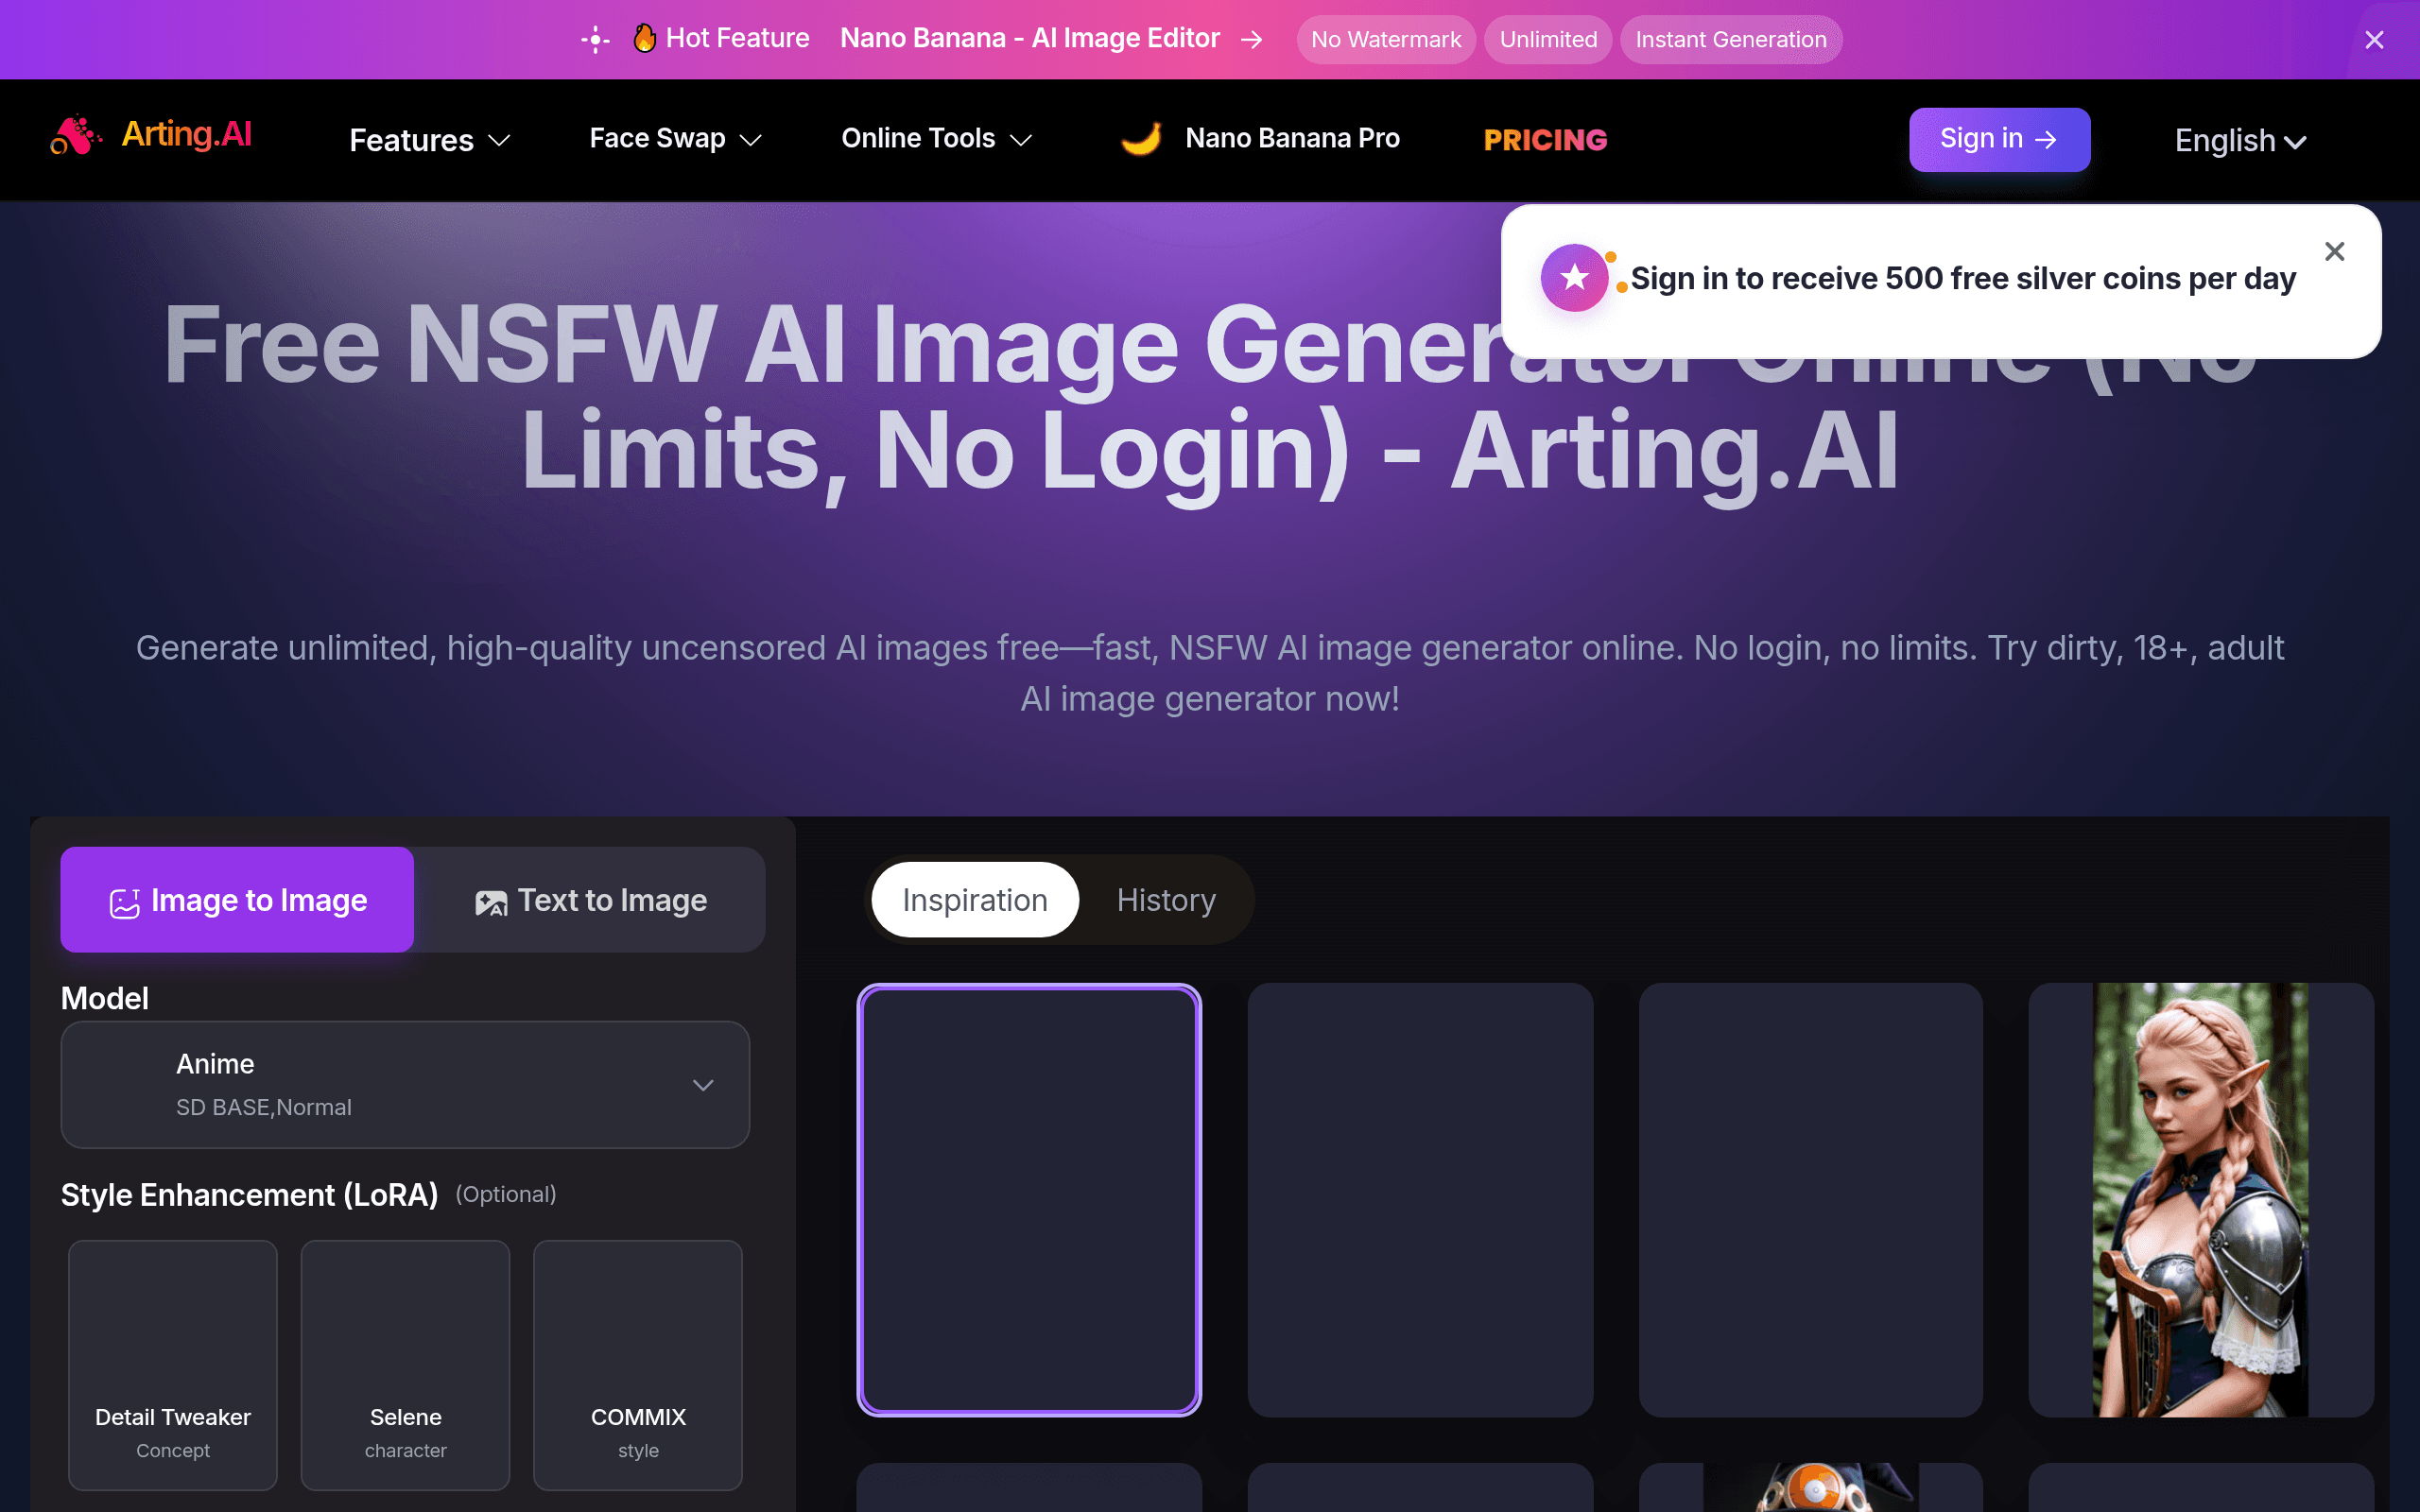The height and width of the screenshot is (1512, 2420).
Task: Click the chevron in the Model selector
Action: (x=703, y=1085)
